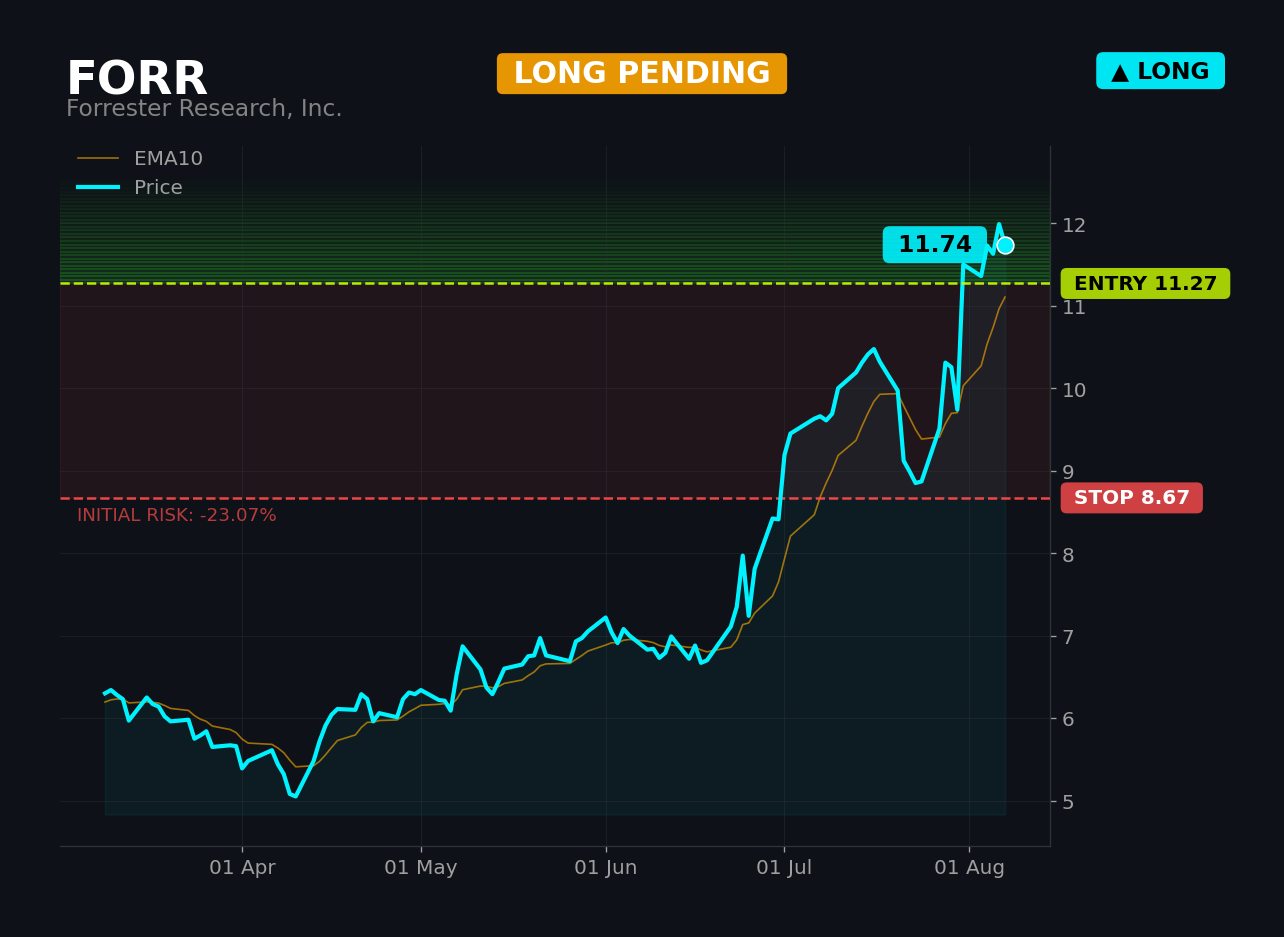Click the 11 price axis label
1284x937 pixels.
pyautogui.click(x=1074, y=307)
